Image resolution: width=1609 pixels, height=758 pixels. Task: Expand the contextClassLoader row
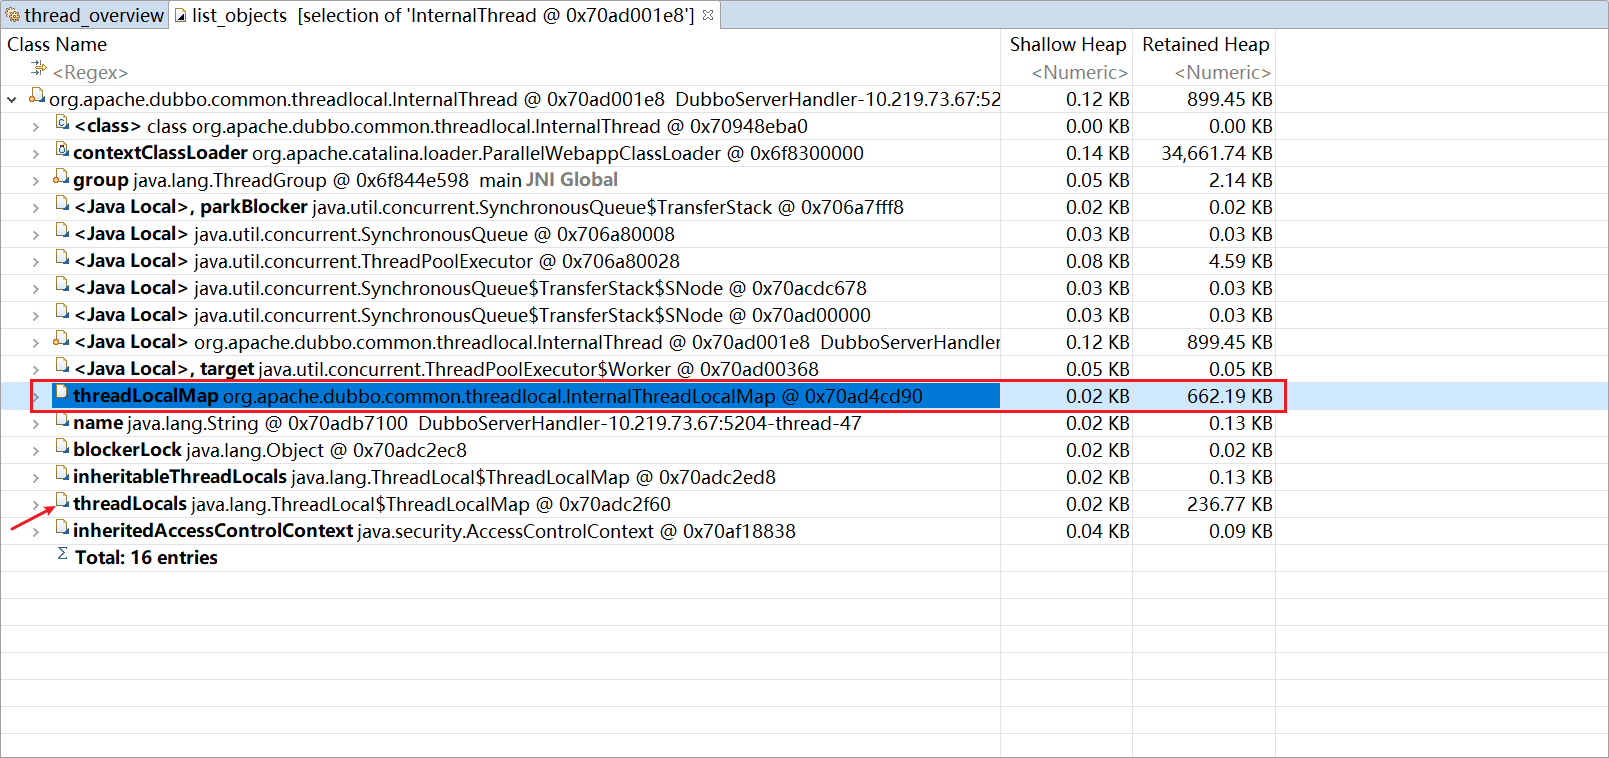[36, 153]
